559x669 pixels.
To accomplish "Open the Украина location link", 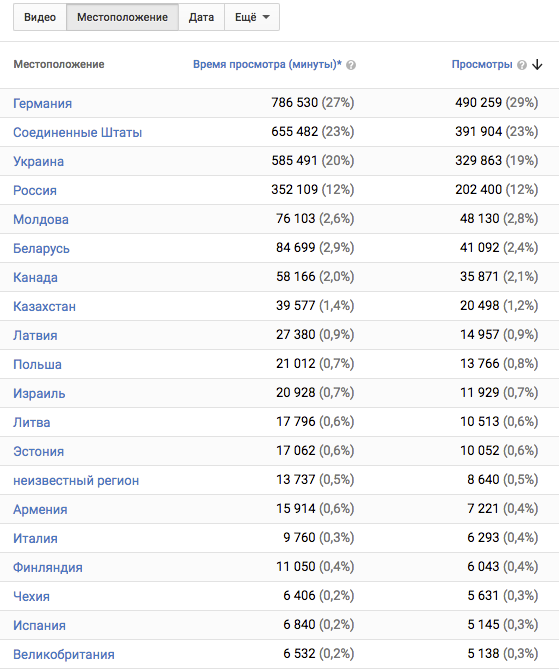I will pos(38,161).
